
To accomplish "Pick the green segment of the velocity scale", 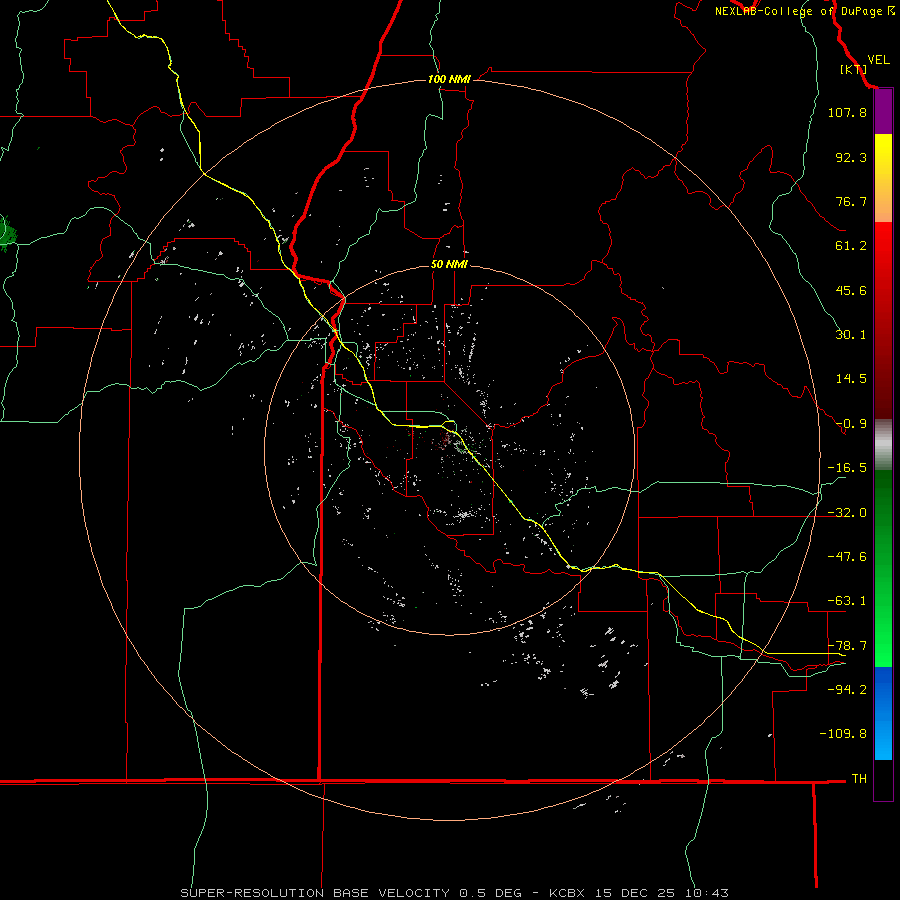I will coord(883,568).
